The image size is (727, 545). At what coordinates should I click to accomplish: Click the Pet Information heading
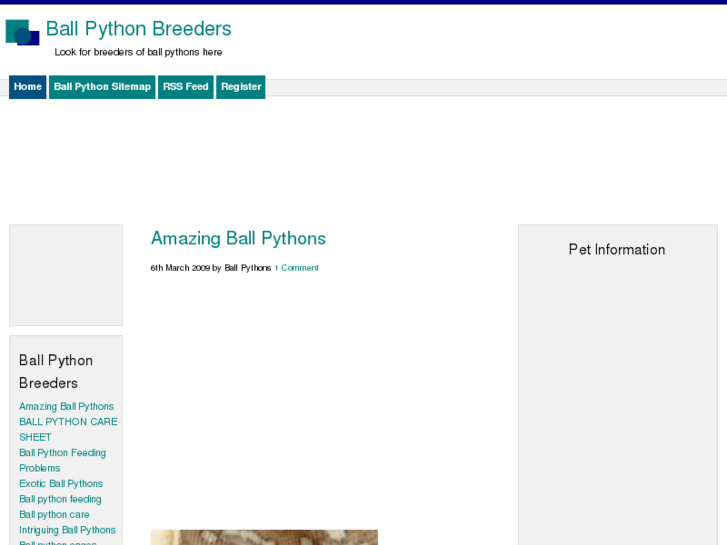point(617,250)
